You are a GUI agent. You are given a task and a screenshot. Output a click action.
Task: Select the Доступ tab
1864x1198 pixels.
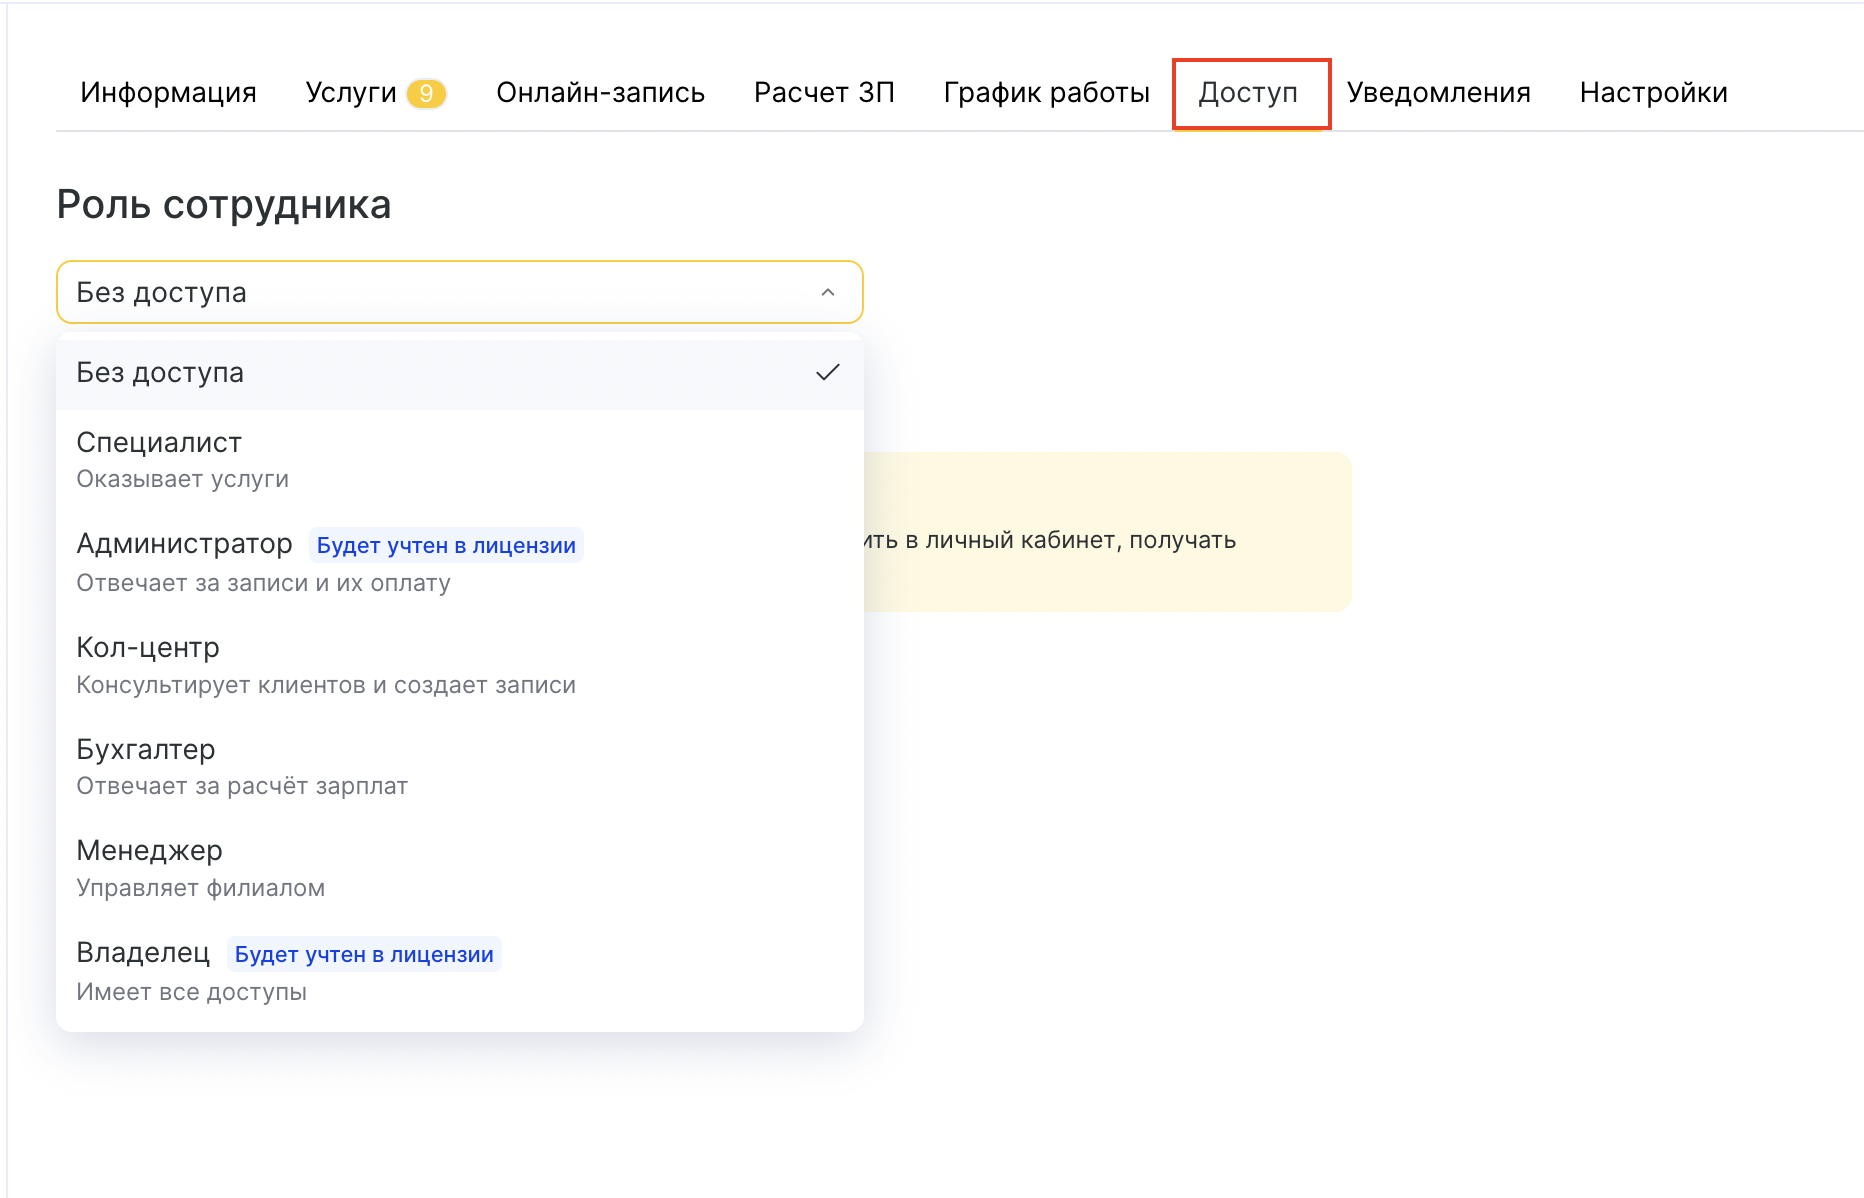(x=1248, y=93)
